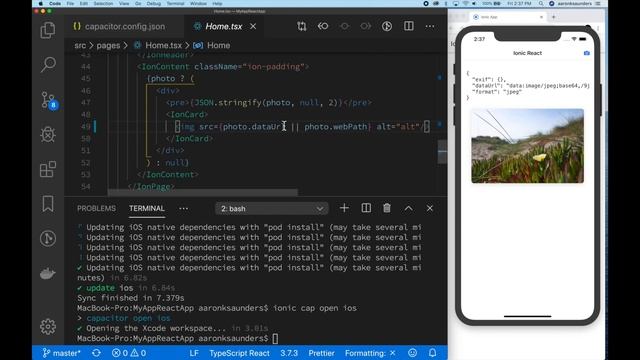The width and height of the screenshot is (640, 360).
Task: Open the '2: bash' terminal dropdown
Action: point(271,209)
